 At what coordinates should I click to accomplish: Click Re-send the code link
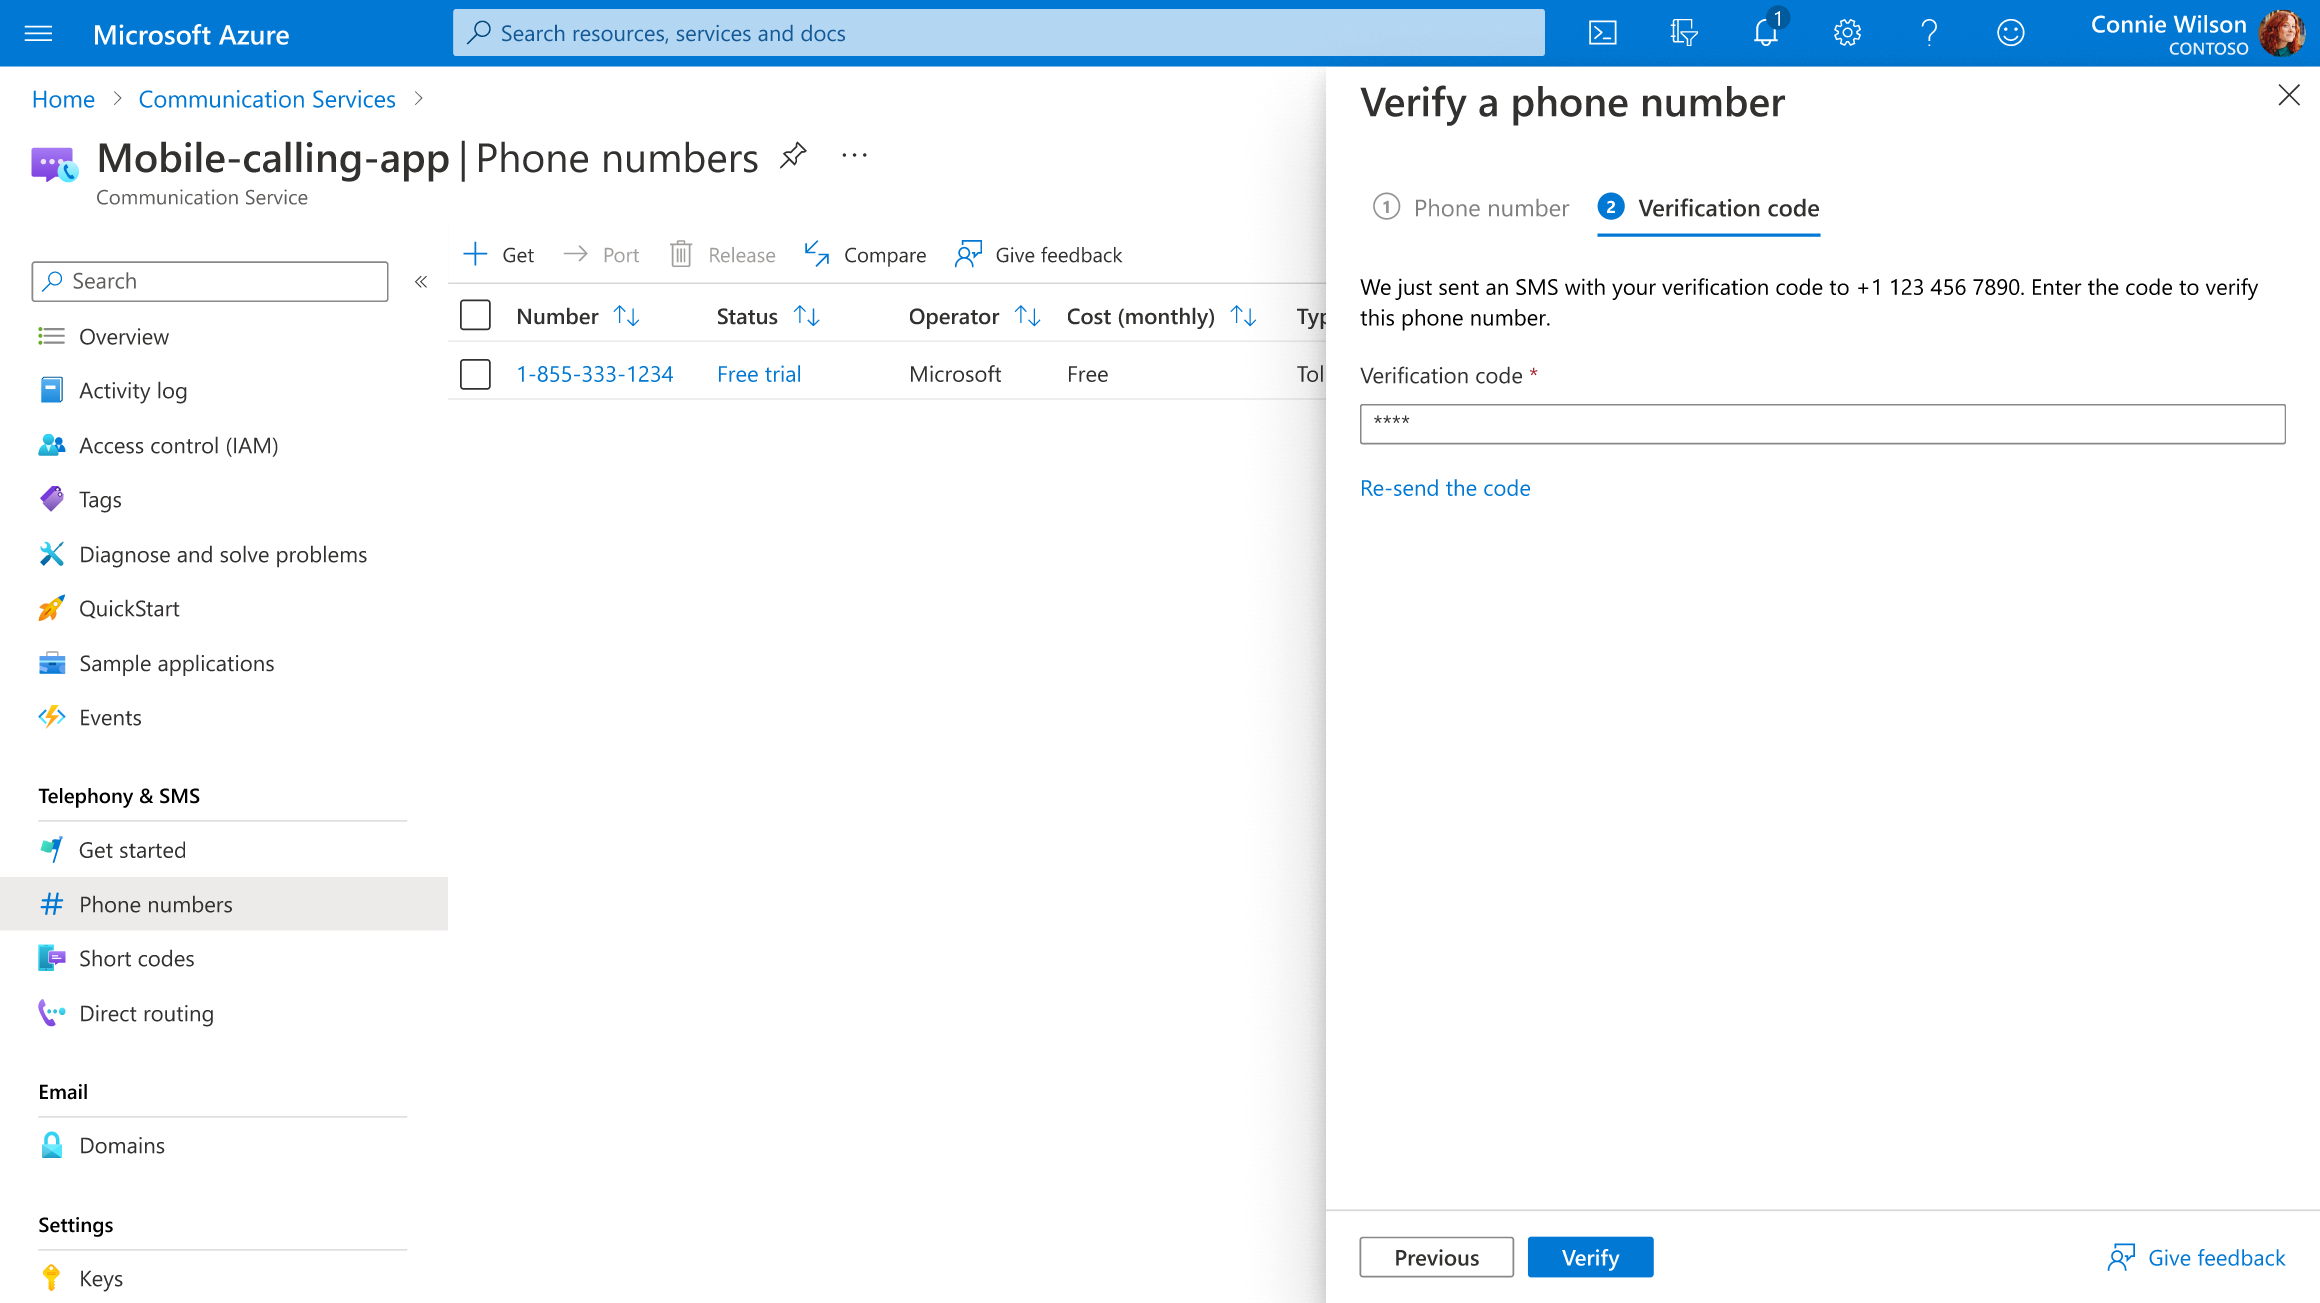pos(1445,488)
